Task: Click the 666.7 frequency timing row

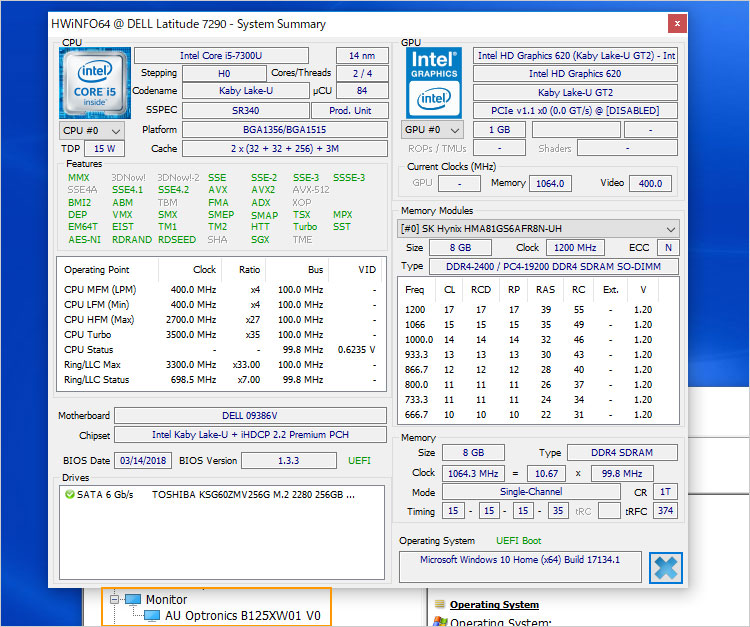Action: [538, 415]
